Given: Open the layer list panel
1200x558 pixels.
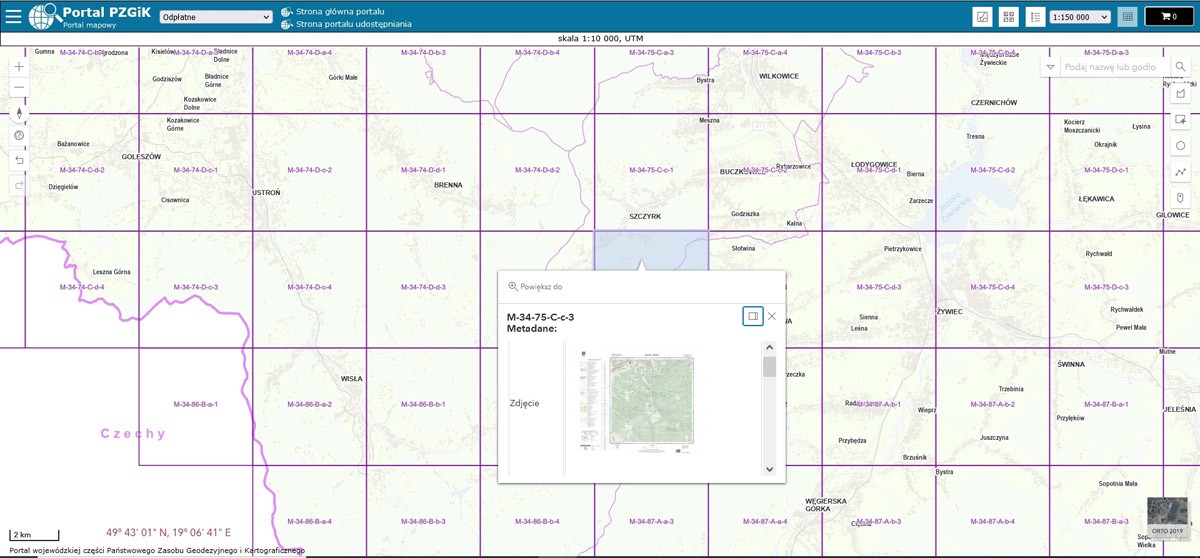Looking at the screenshot, I should click(x=1035, y=17).
